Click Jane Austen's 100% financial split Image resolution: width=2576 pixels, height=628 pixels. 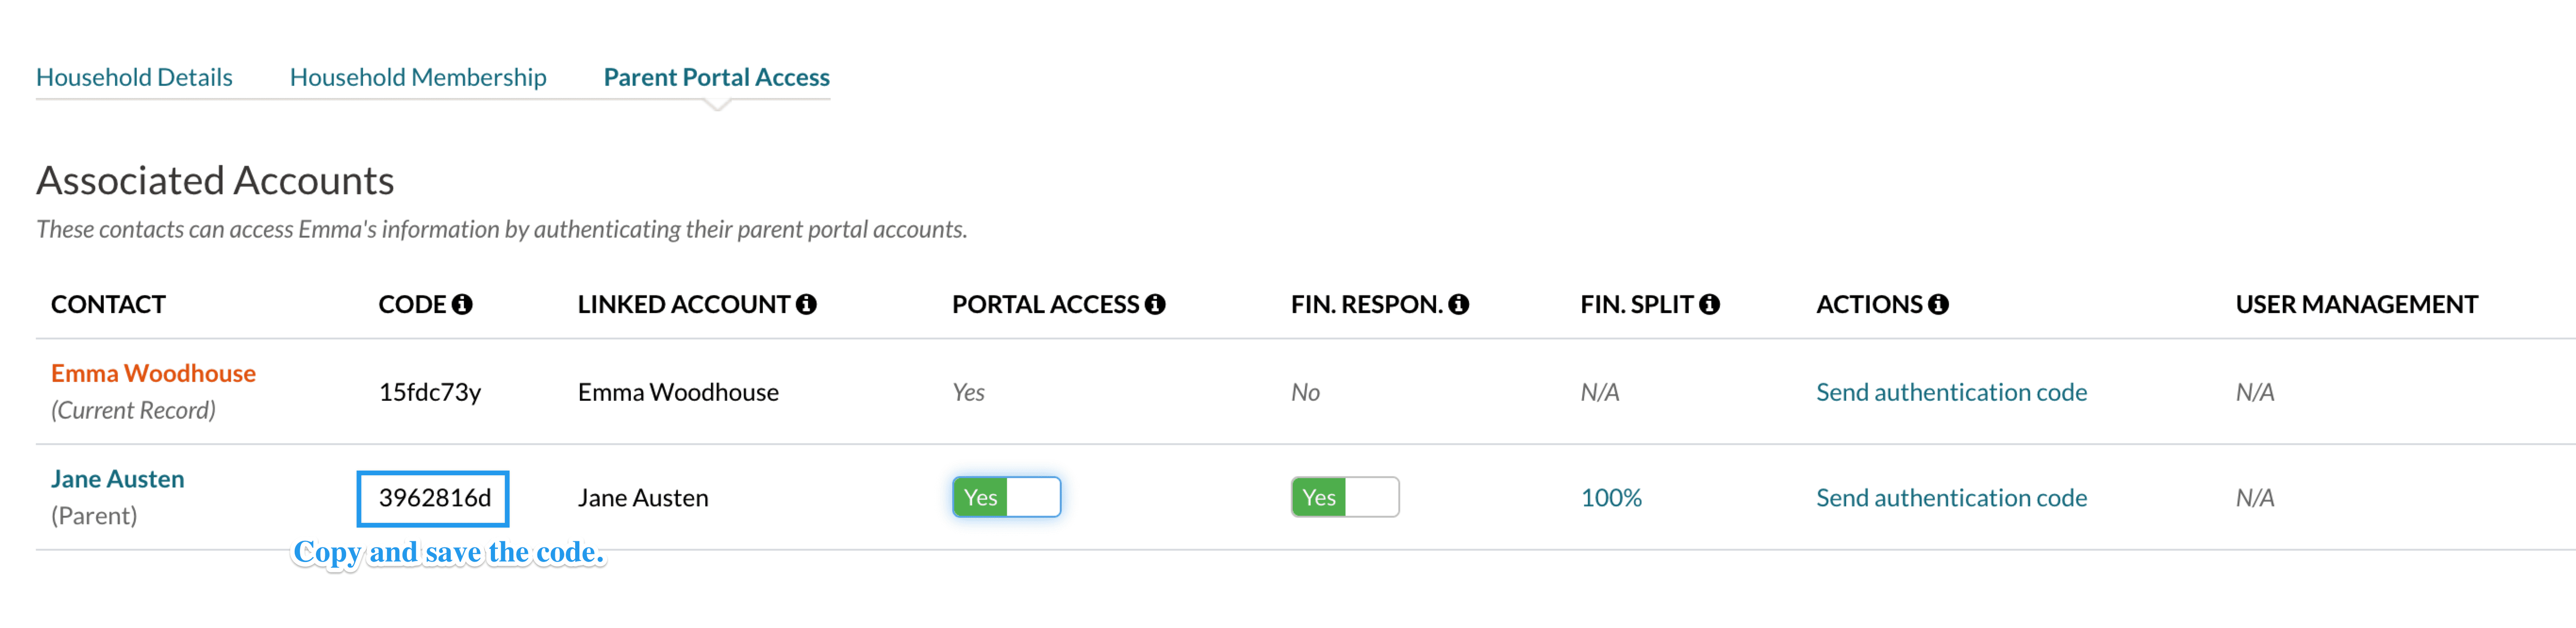[x=1611, y=497]
